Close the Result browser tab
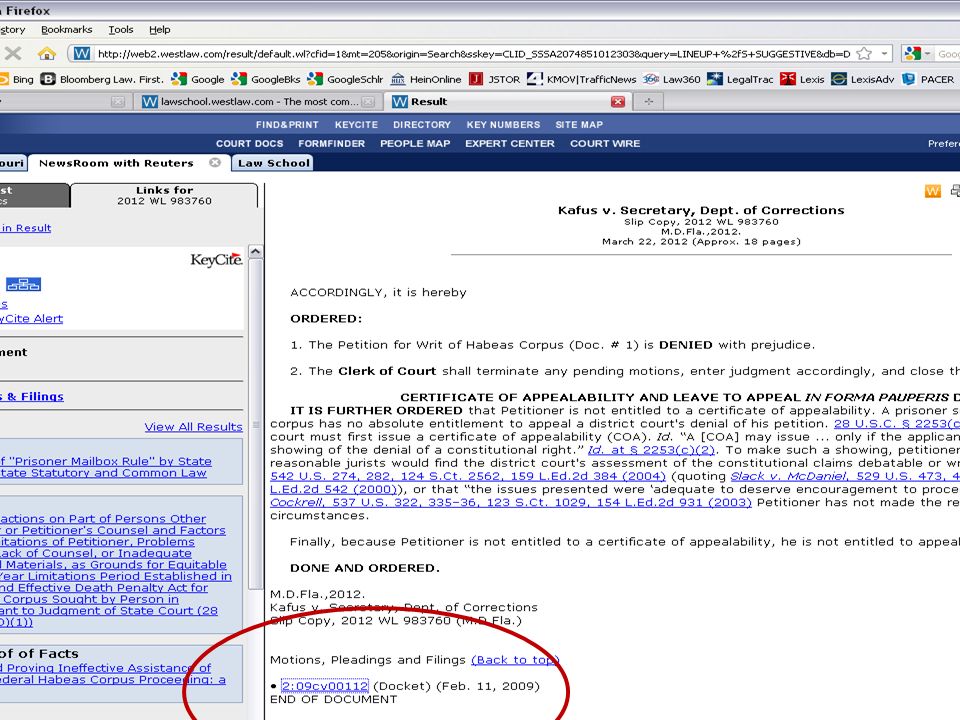Viewport: 960px width, 720px height. [x=618, y=102]
